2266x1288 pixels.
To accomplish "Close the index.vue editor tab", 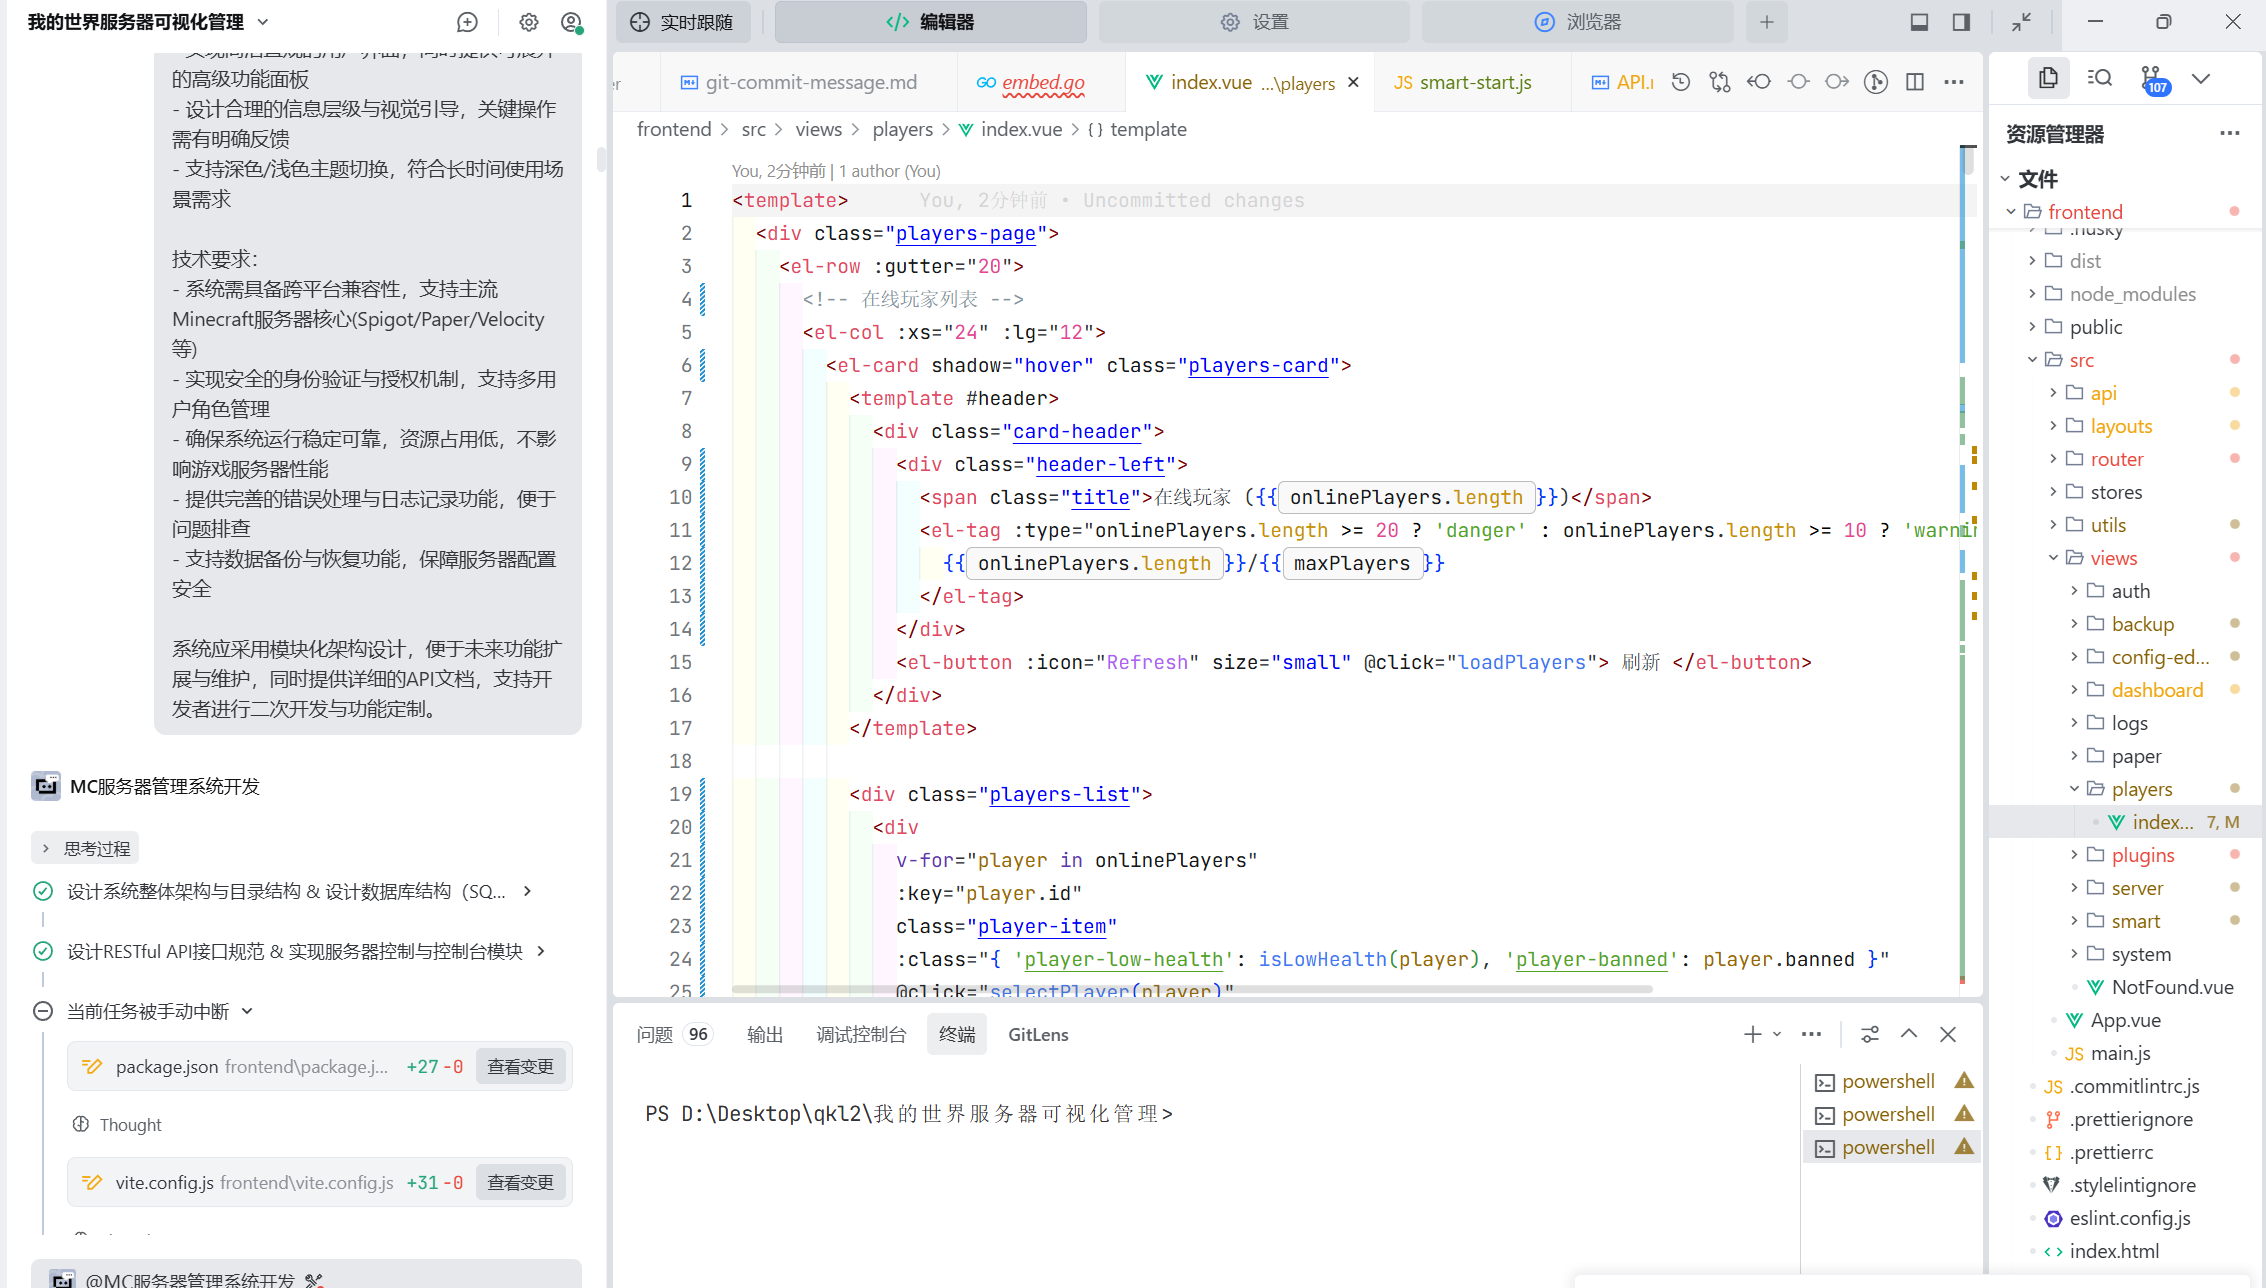I will (1353, 82).
